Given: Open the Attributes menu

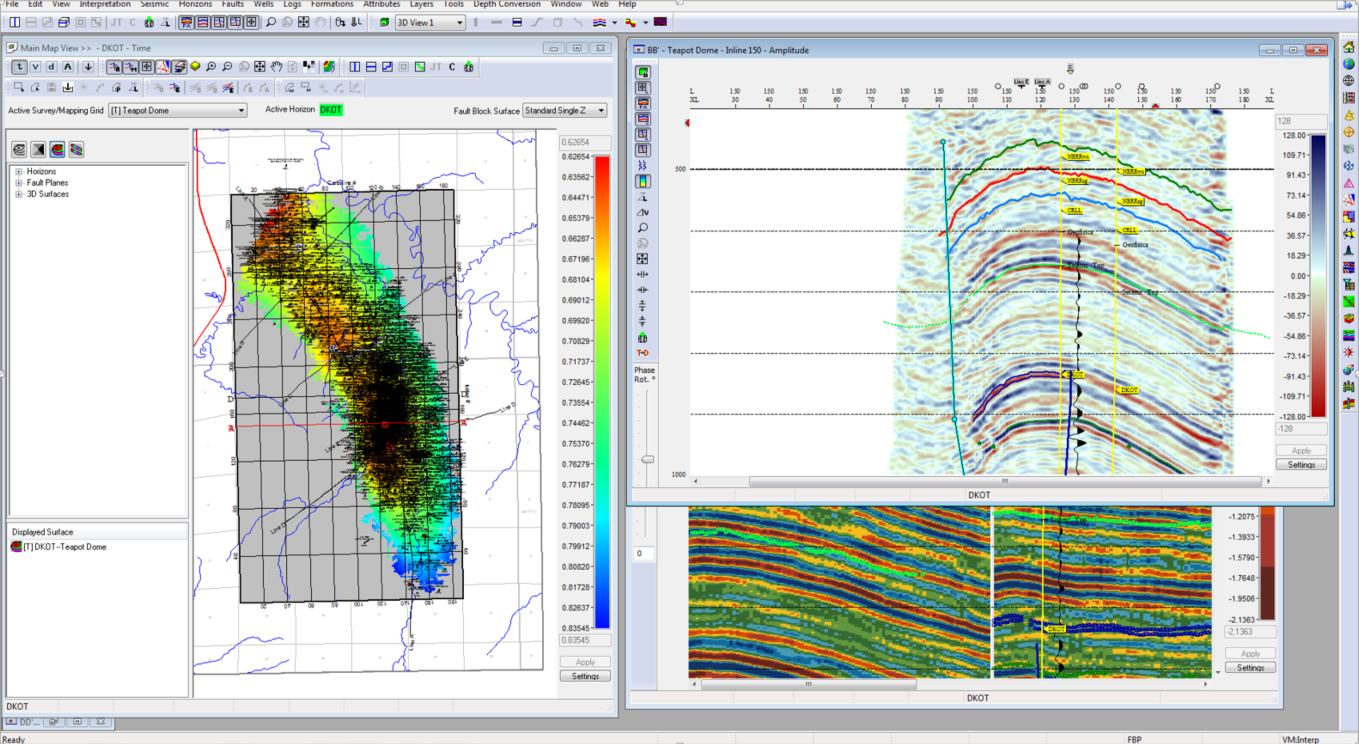Looking at the screenshot, I should click(x=381, y=4).
